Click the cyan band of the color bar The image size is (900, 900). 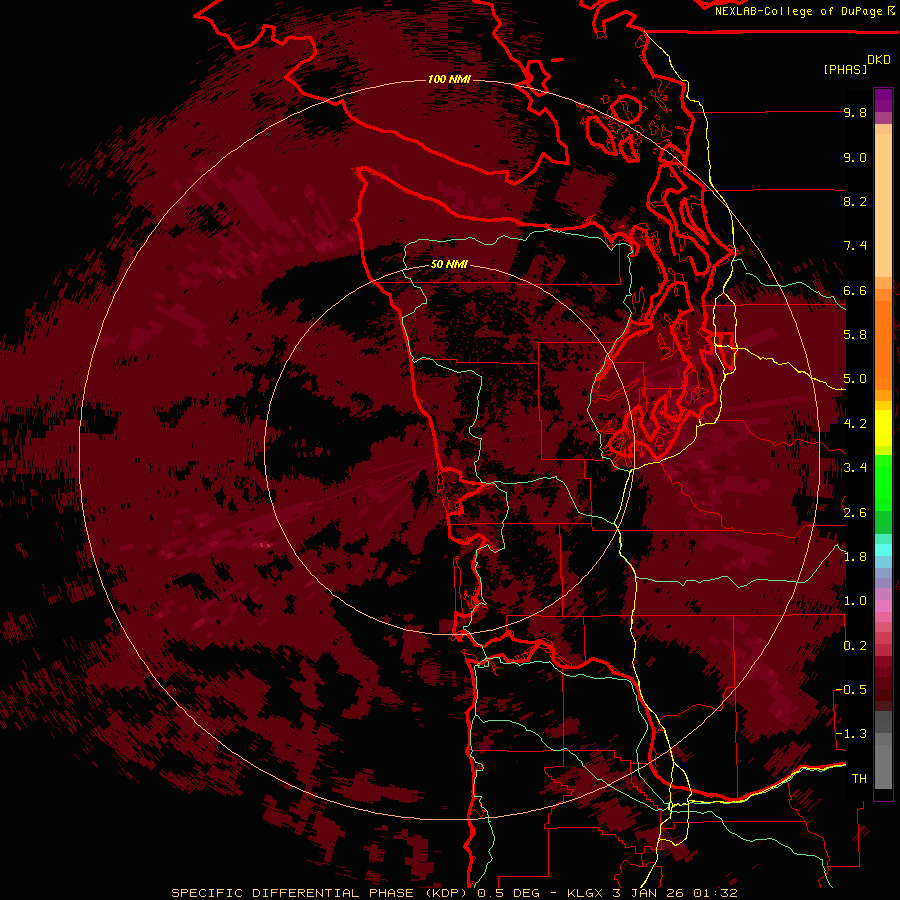(x=883, y=550)
